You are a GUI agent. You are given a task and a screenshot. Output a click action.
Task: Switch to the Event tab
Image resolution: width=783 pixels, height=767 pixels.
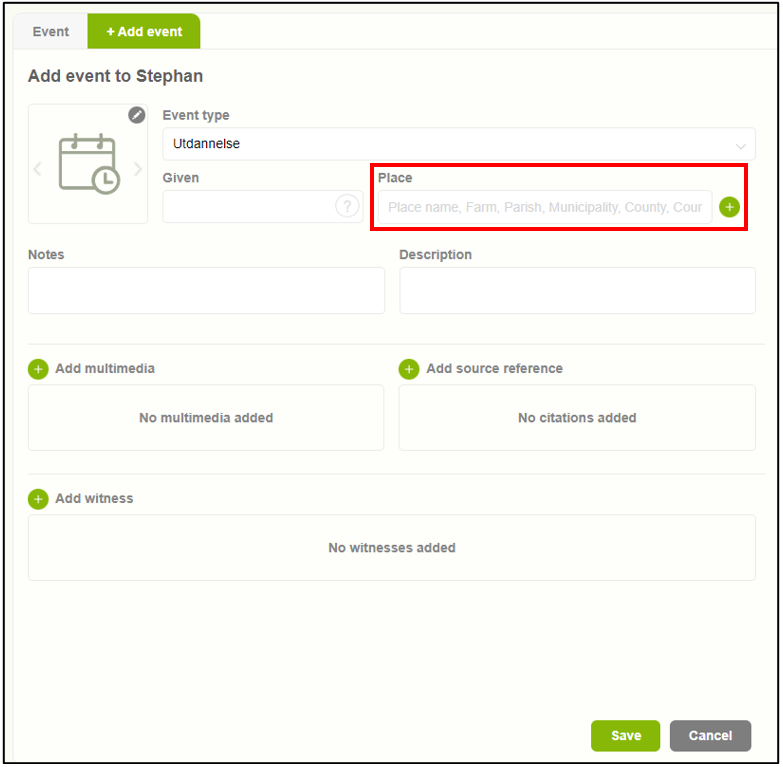click(50, 32)
